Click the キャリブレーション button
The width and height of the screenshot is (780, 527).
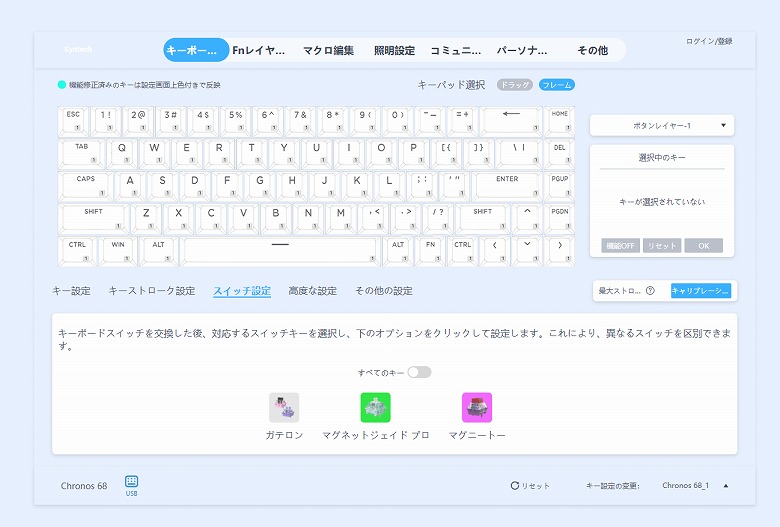[x=700, y=291]
